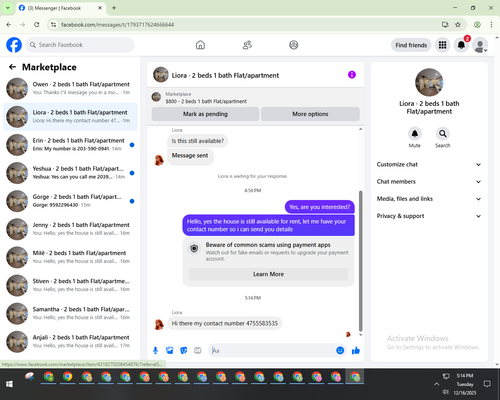Choose a GIF icon
This screenshot has height=400, width=500.
(x=198, y=350)
